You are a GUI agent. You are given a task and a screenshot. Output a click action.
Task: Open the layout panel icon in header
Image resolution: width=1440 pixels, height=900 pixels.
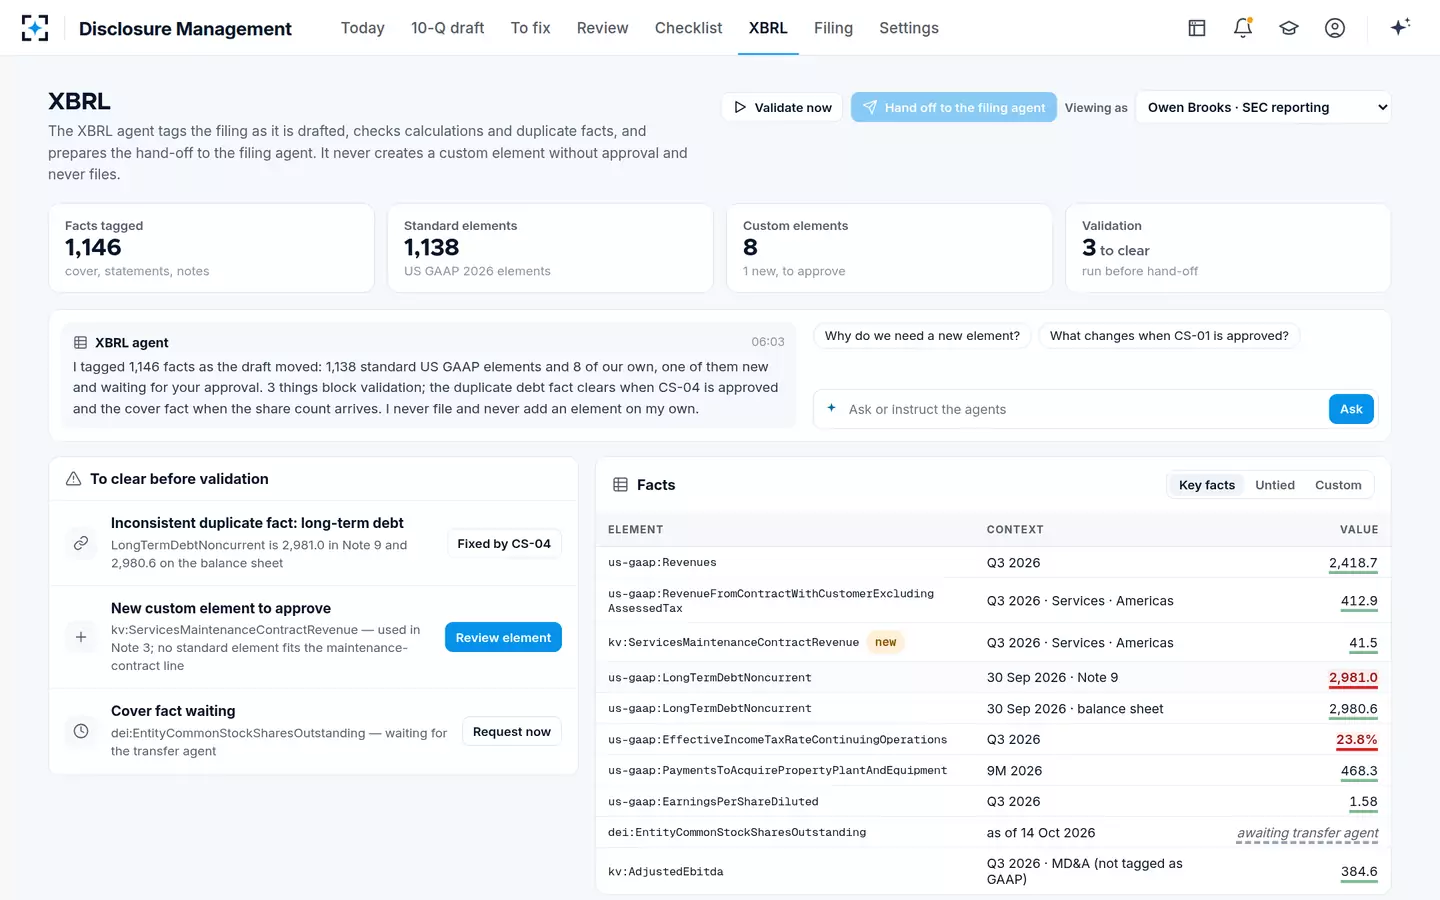pyautogui.click(x=1197, y=28)
